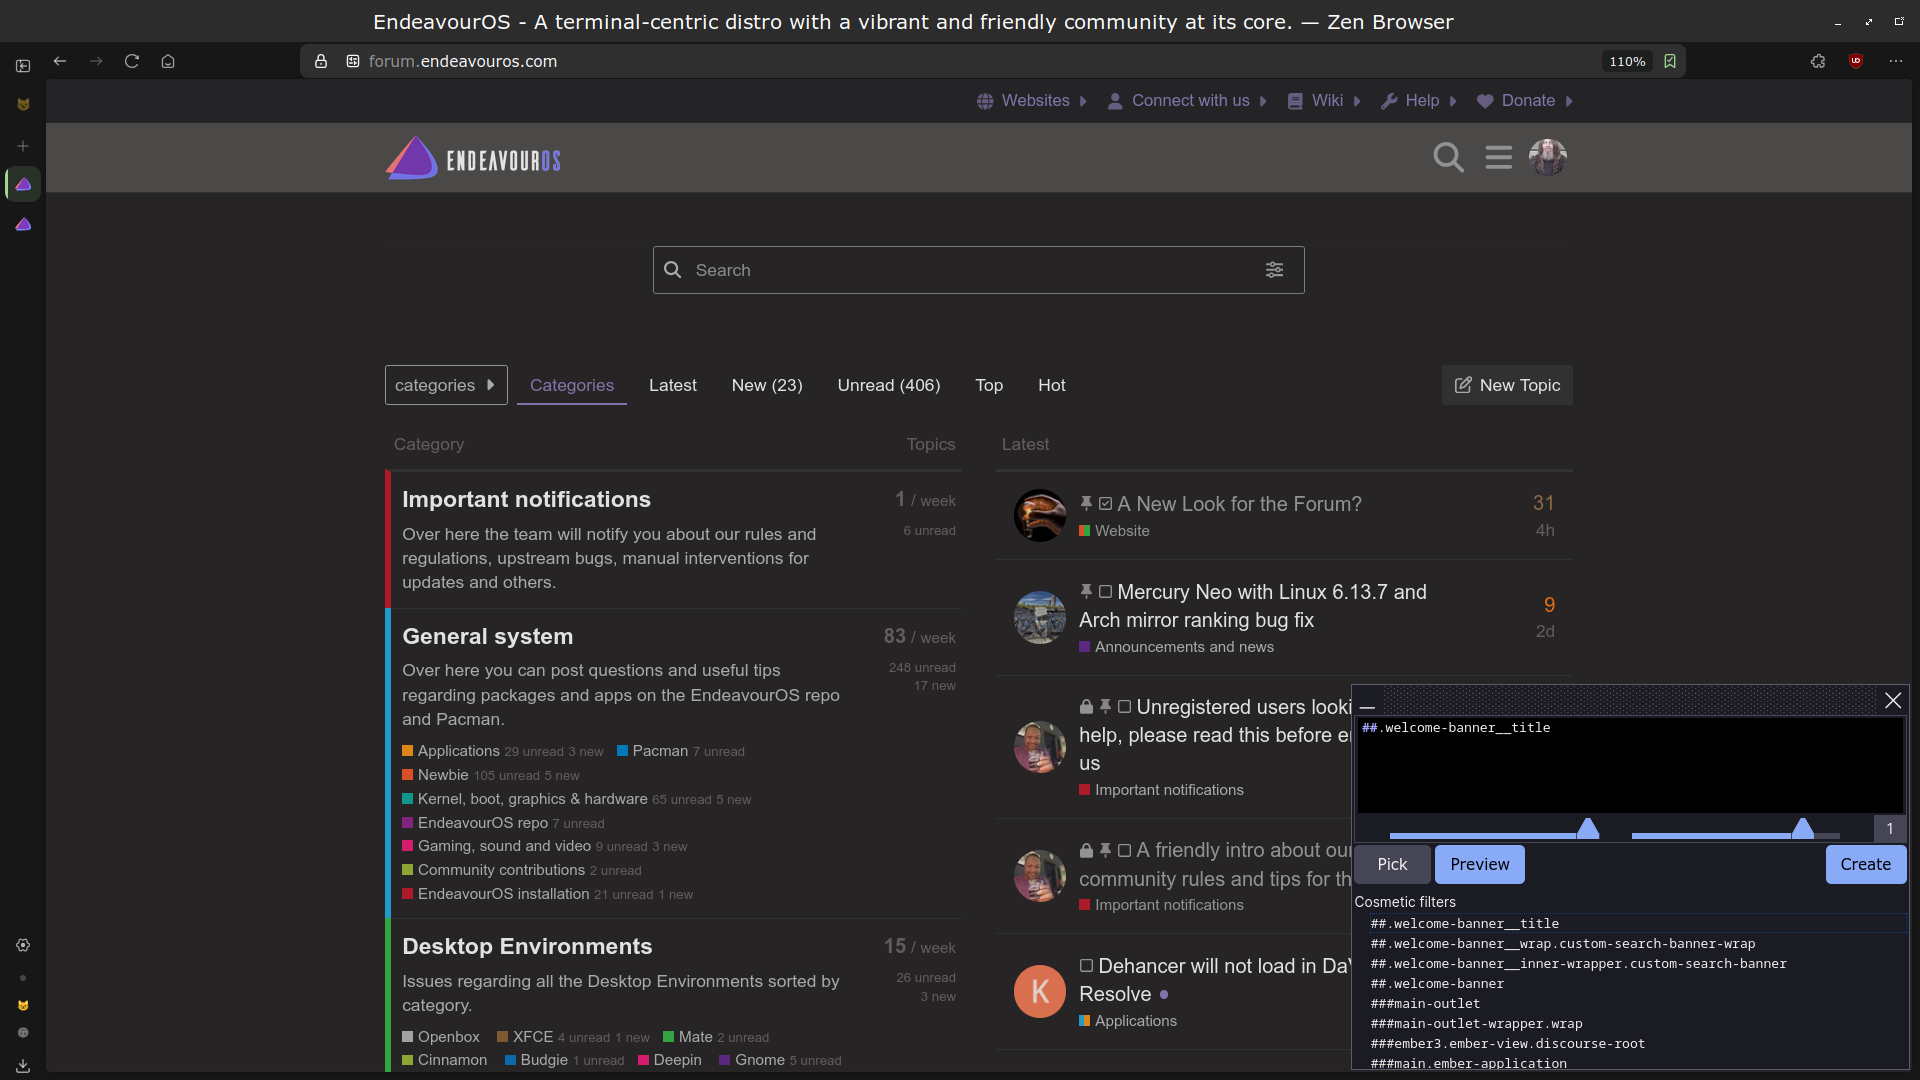Open the browser home page
This screenshot has width=1920, height=1080.
168,61
